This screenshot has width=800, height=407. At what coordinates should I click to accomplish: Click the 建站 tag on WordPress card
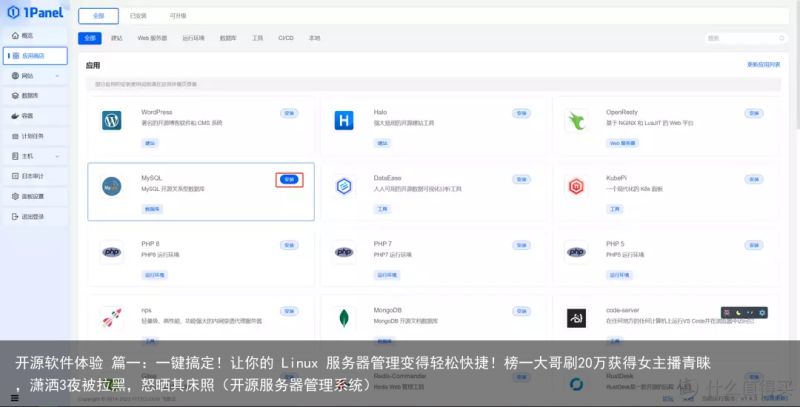150,143
